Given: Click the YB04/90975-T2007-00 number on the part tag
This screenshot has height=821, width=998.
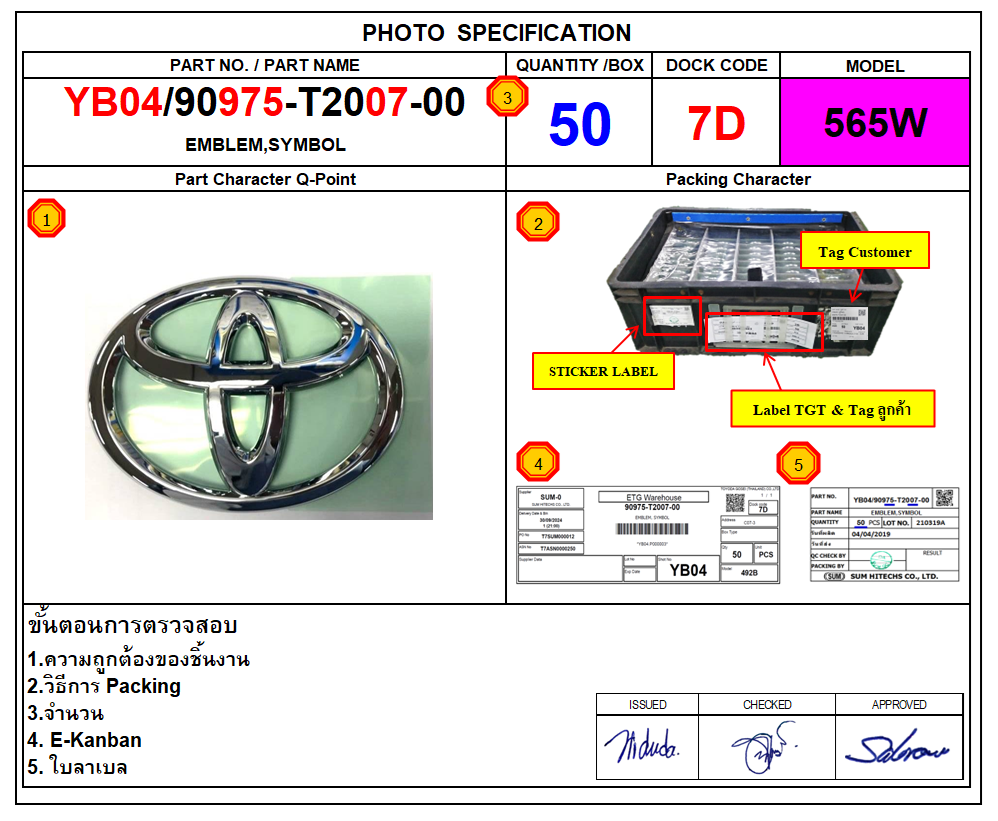Looking at the screenshot, I should click(891, 500).
